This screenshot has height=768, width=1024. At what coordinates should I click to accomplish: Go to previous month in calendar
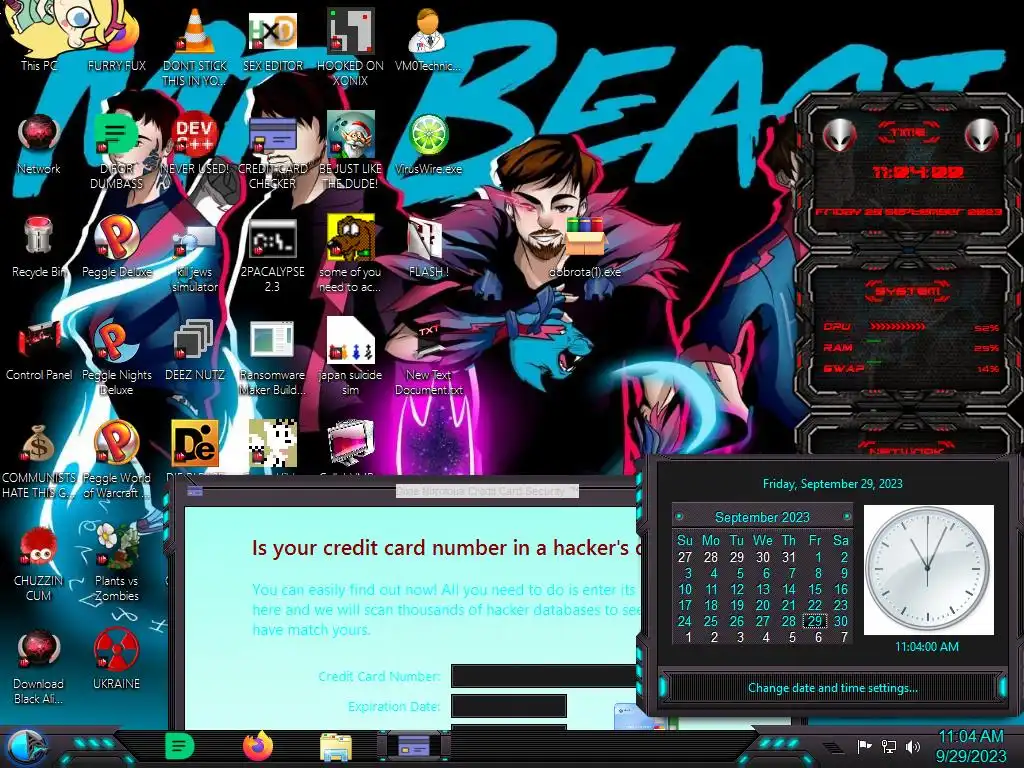[x=679, y=517]
